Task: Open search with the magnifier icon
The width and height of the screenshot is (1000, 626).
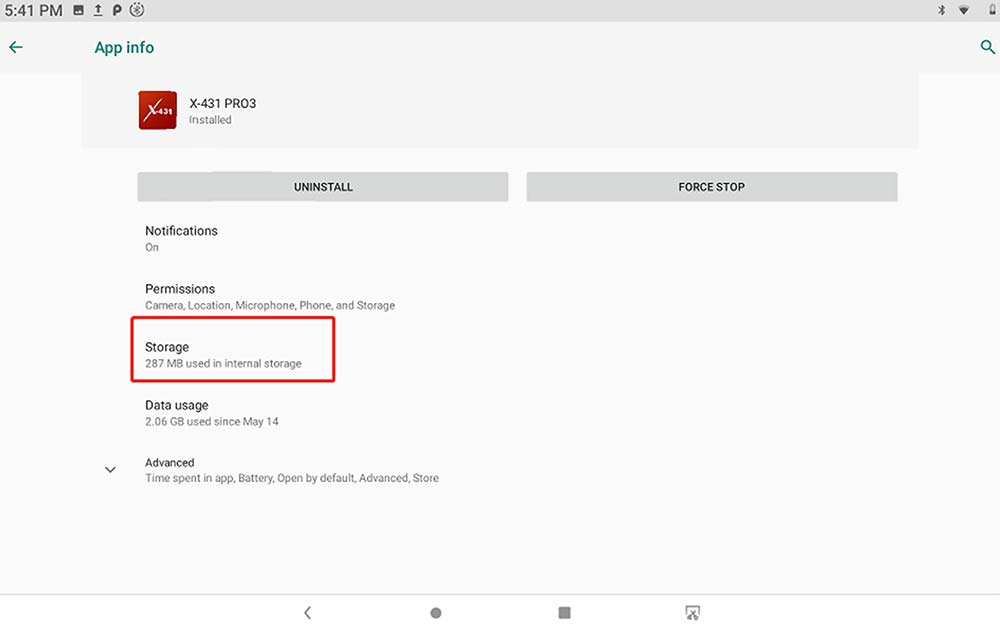Action: pos(987,47)
